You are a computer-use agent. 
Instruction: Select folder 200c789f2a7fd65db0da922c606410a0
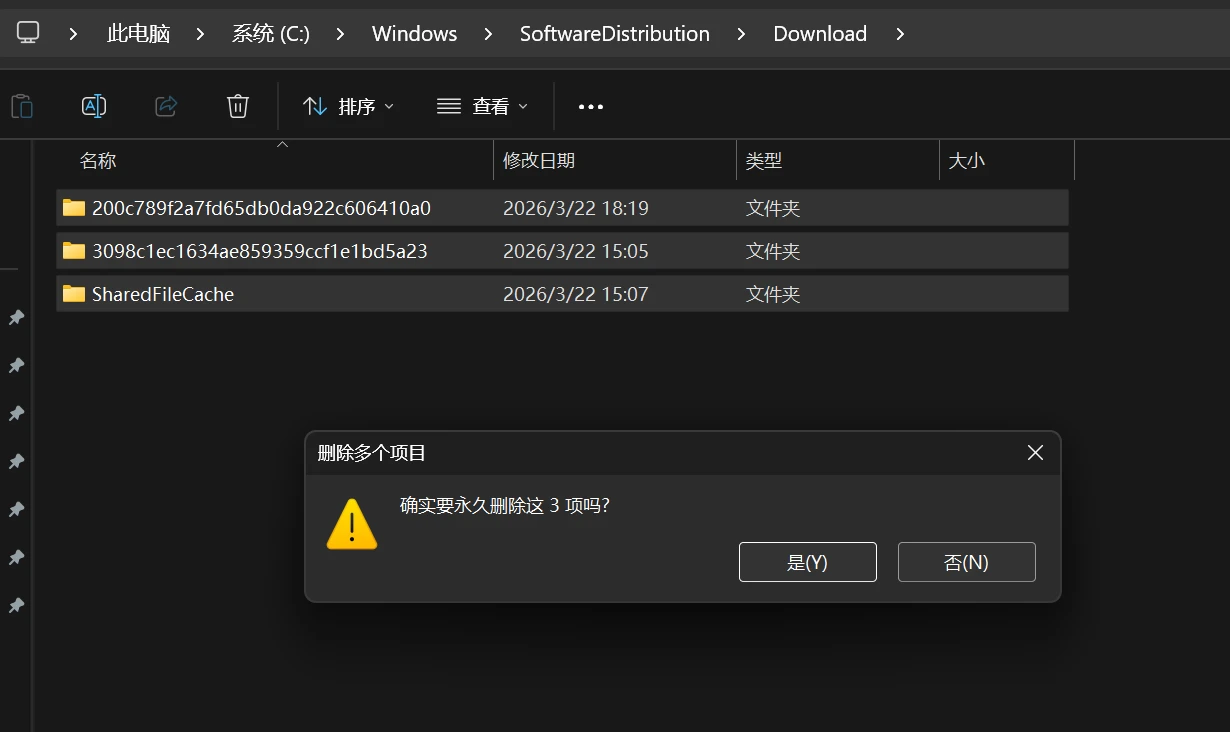261,208
